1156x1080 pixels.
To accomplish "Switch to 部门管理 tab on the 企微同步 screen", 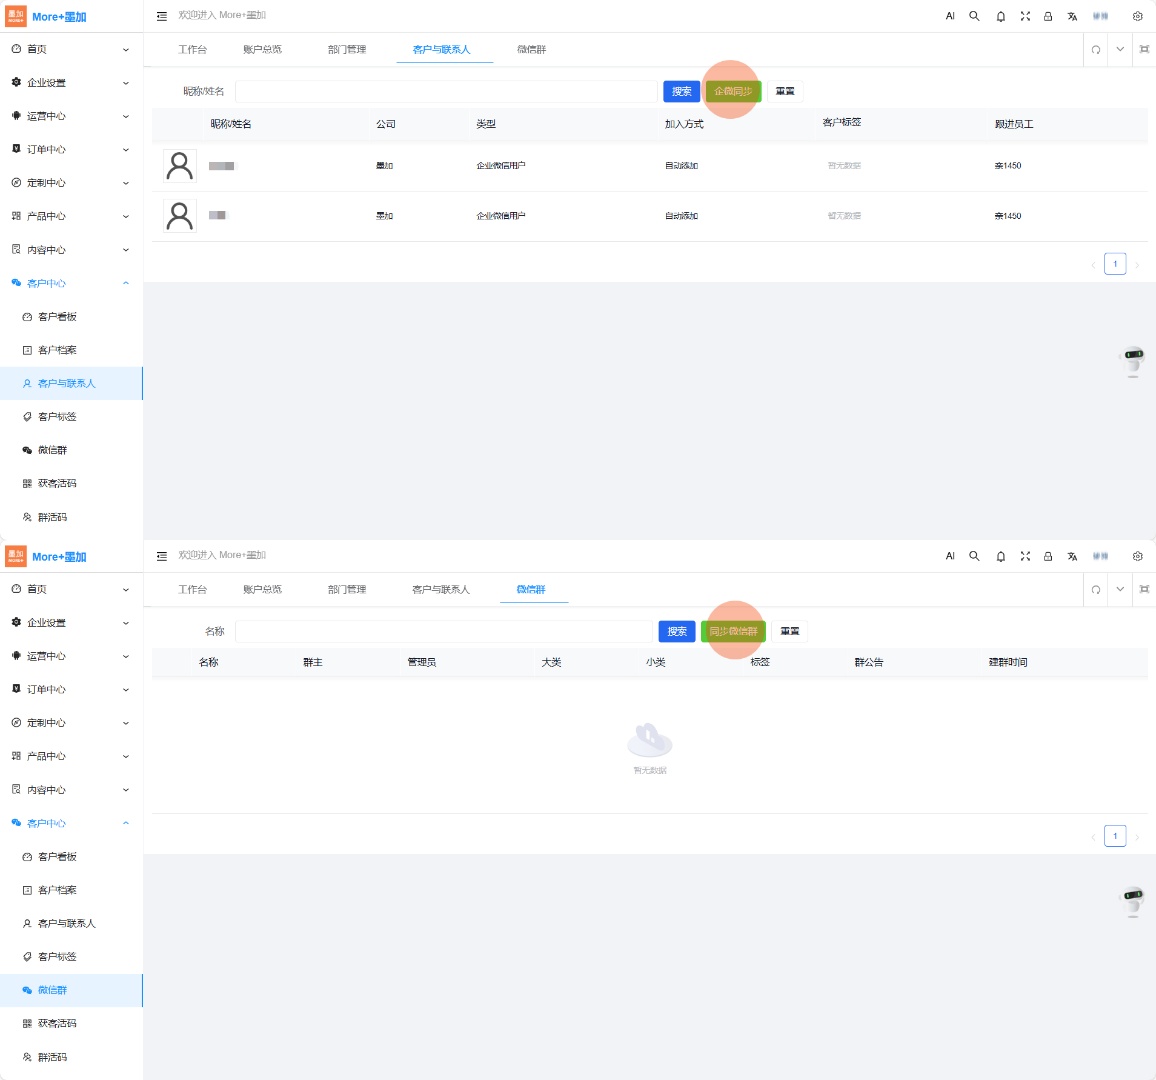I will (347, 50).
